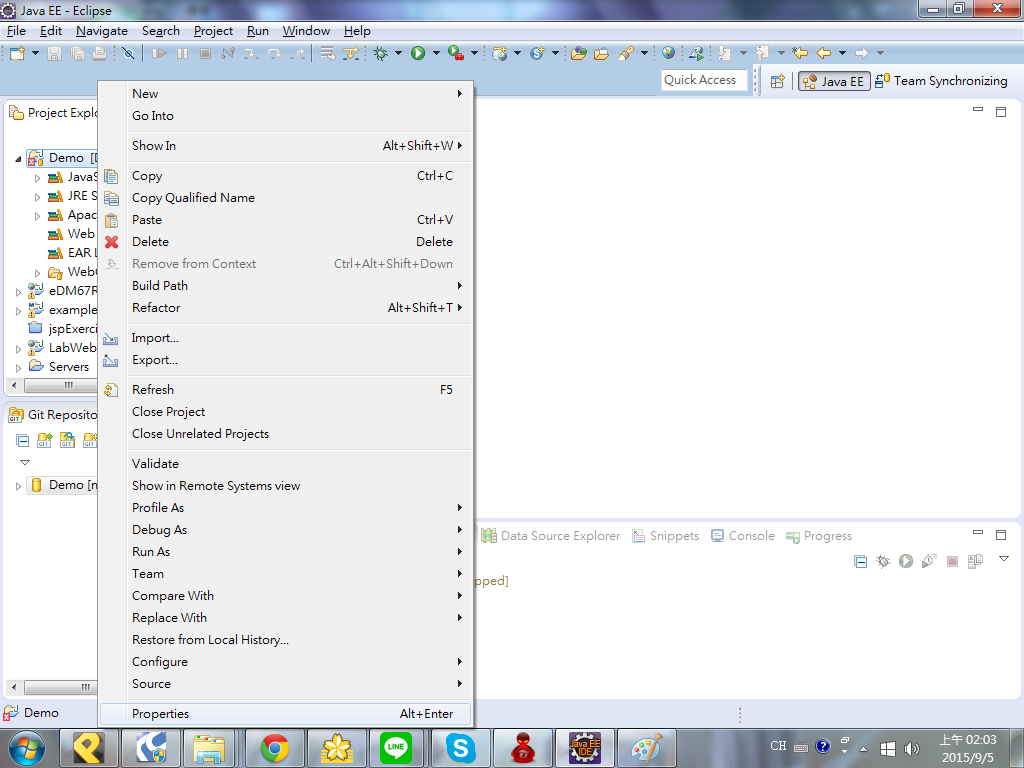Click Delete in the context menu

(285, 242)
